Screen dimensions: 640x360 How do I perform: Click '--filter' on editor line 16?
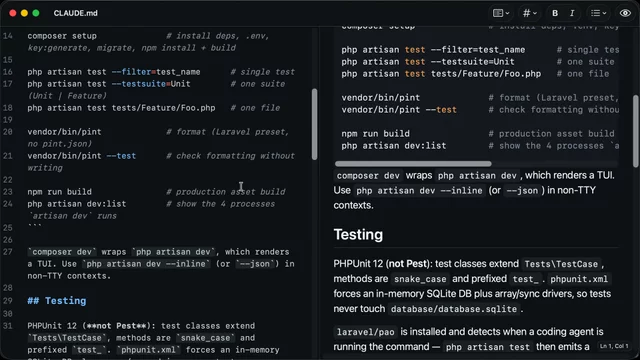(131, 72)
